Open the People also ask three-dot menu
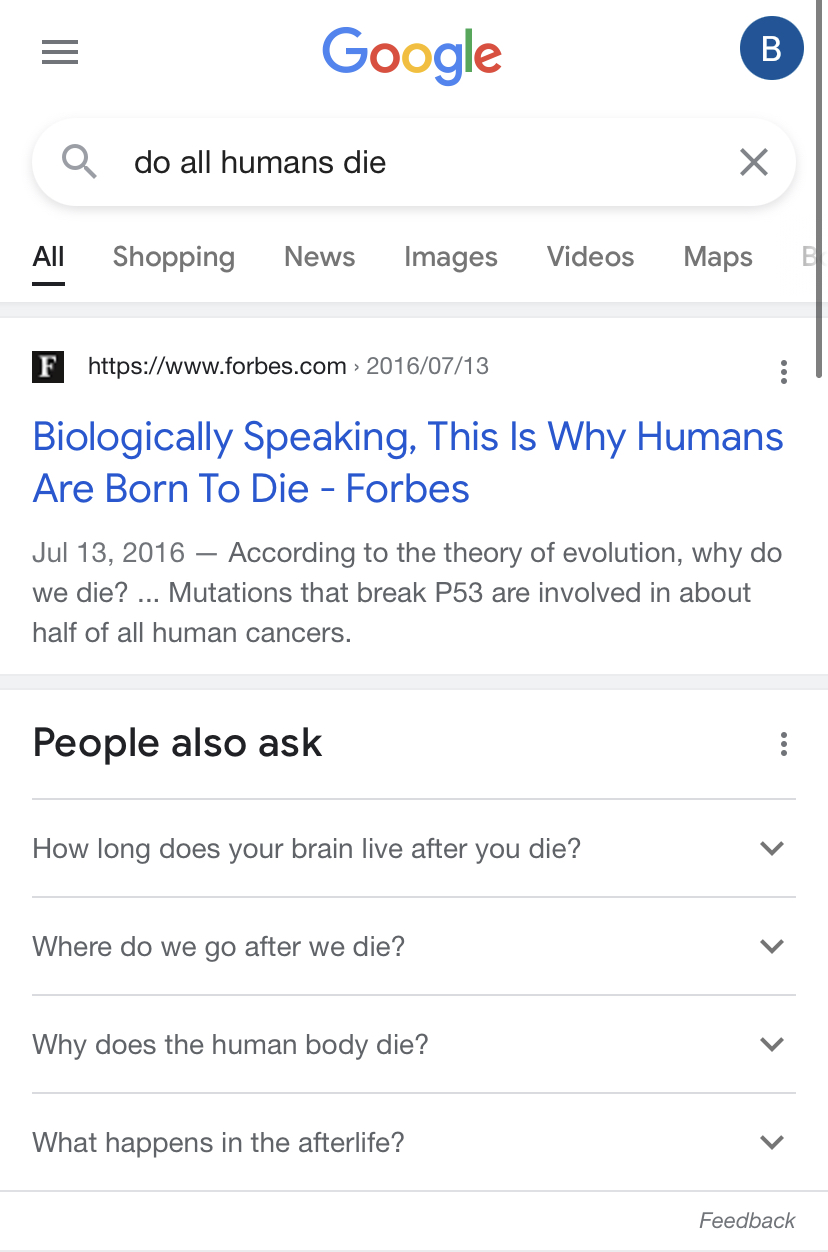 click(x=783, y=744)
